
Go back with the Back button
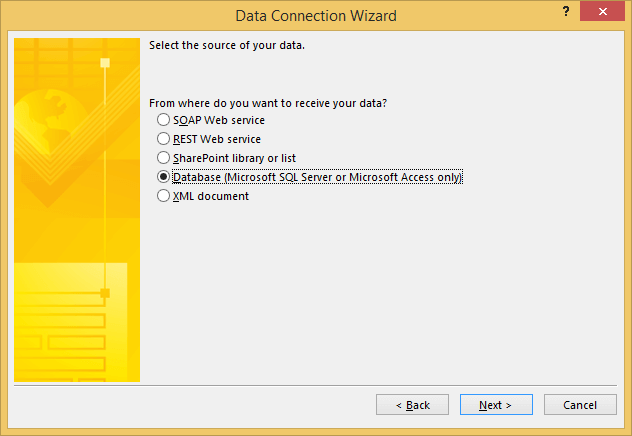412,405
